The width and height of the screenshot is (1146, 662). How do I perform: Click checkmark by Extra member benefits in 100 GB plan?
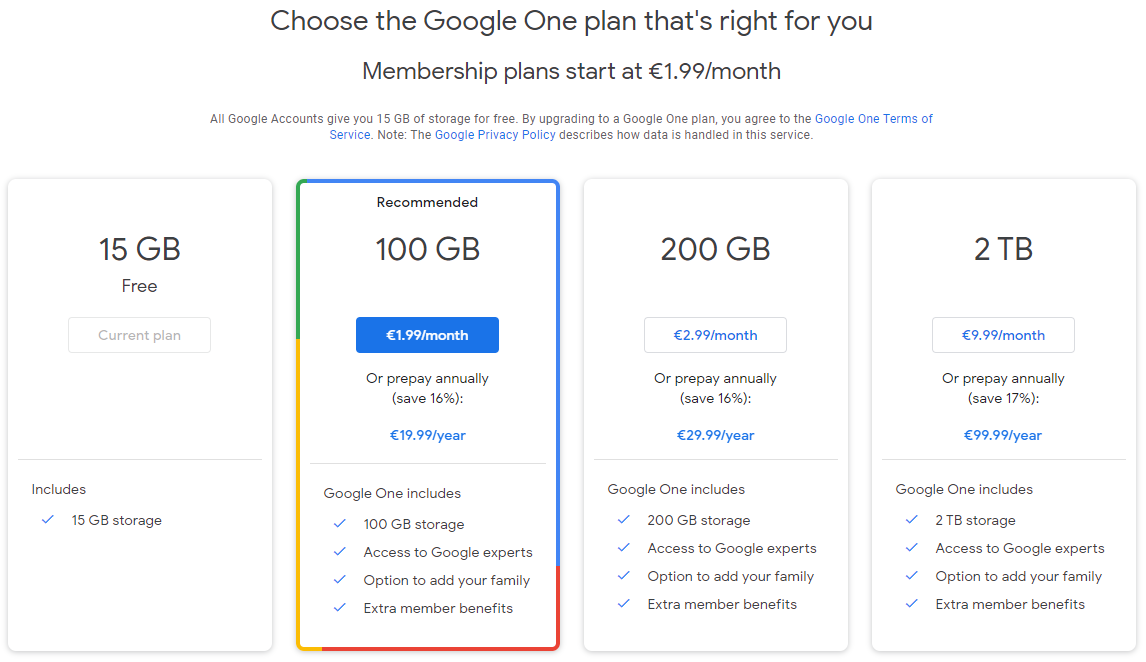tap(340, 607)
